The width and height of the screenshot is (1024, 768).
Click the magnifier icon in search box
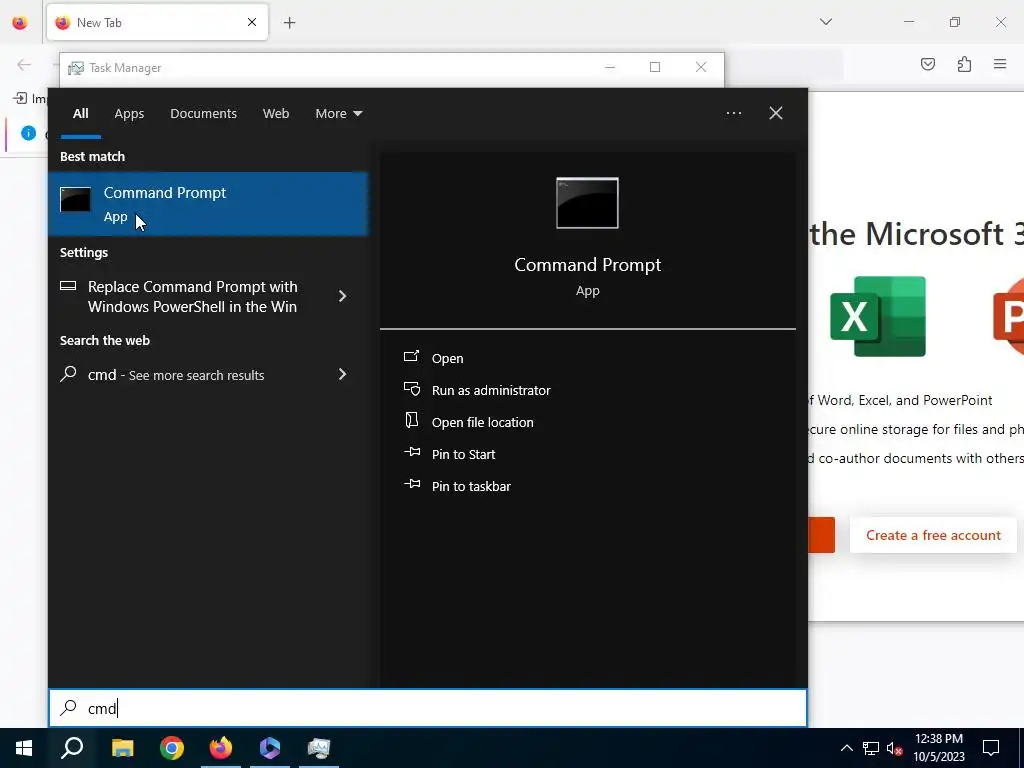pos(69,708)
